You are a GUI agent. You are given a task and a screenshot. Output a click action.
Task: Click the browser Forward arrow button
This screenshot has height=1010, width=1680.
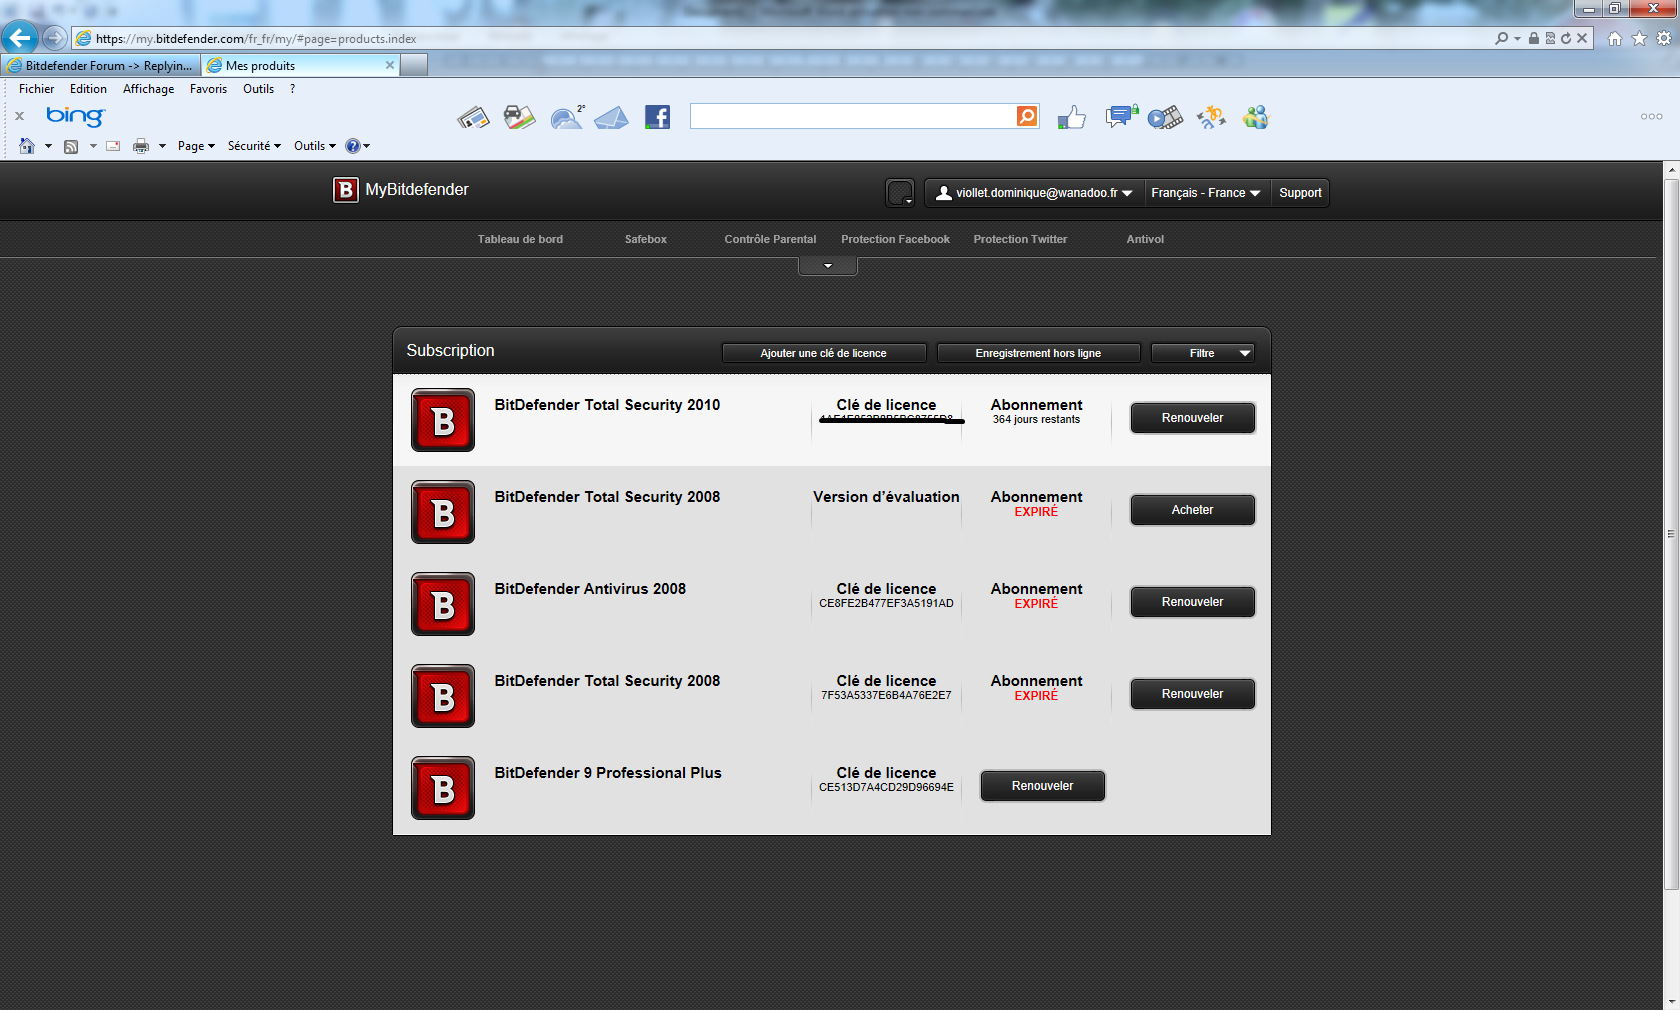pyautogui.click(x=54, y=38)
